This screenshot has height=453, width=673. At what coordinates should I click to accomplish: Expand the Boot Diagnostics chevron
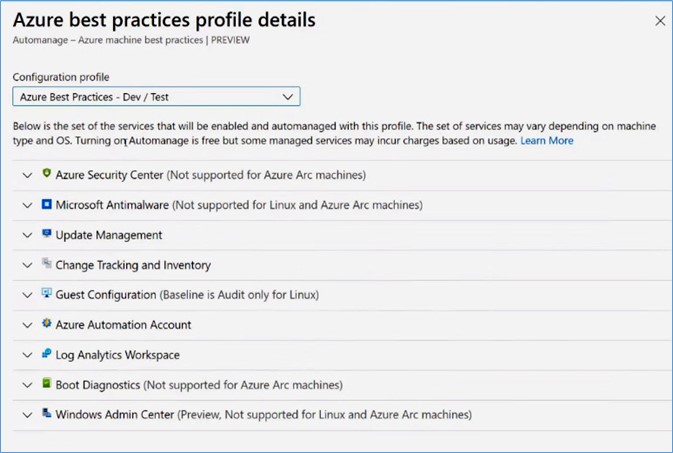point(27,385)
